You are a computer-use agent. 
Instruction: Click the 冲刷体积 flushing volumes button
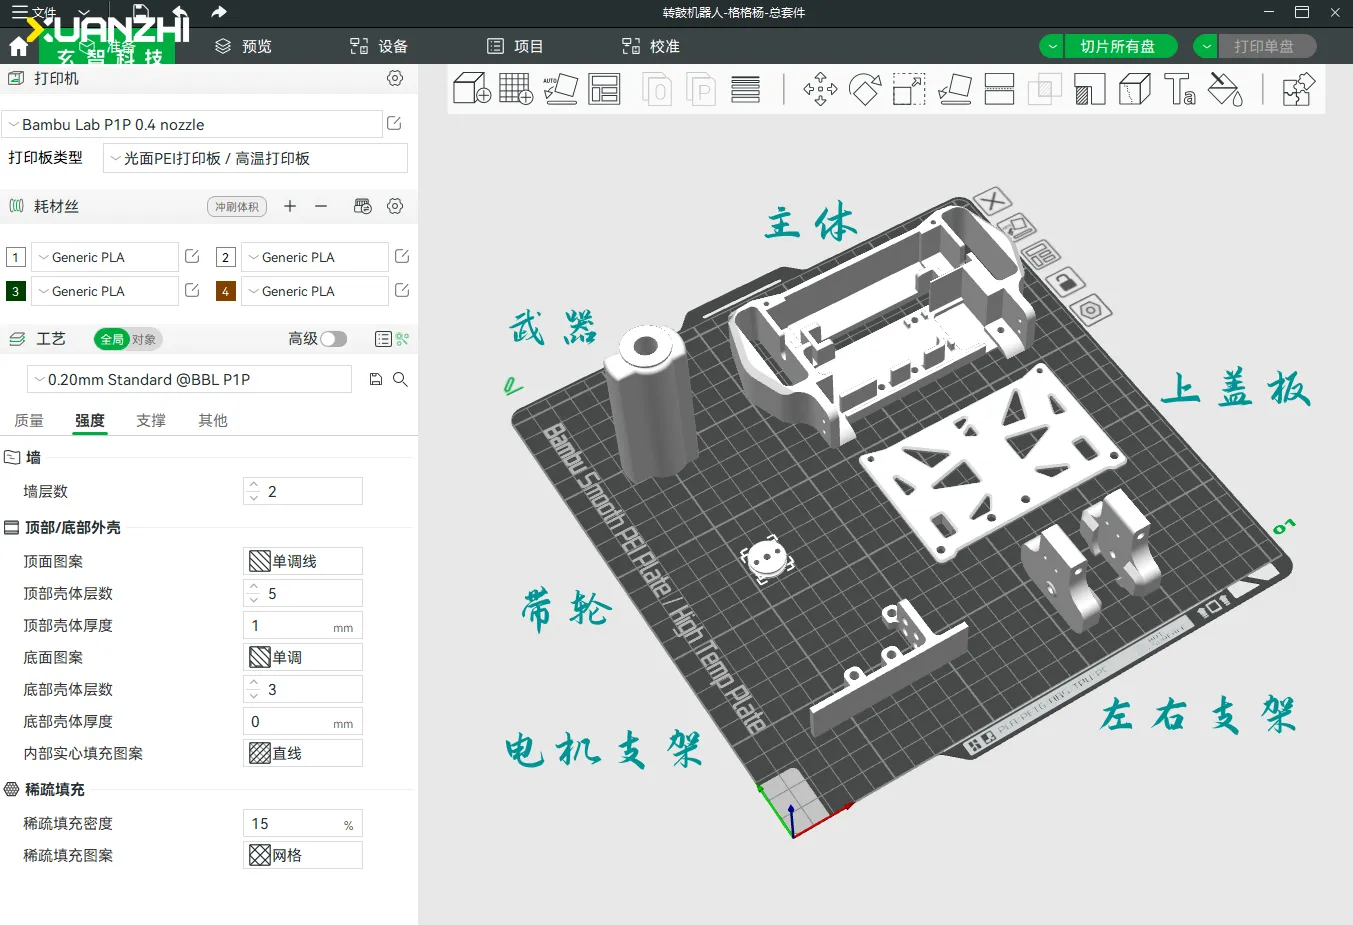pyautogui.click(x=237, y=207)
